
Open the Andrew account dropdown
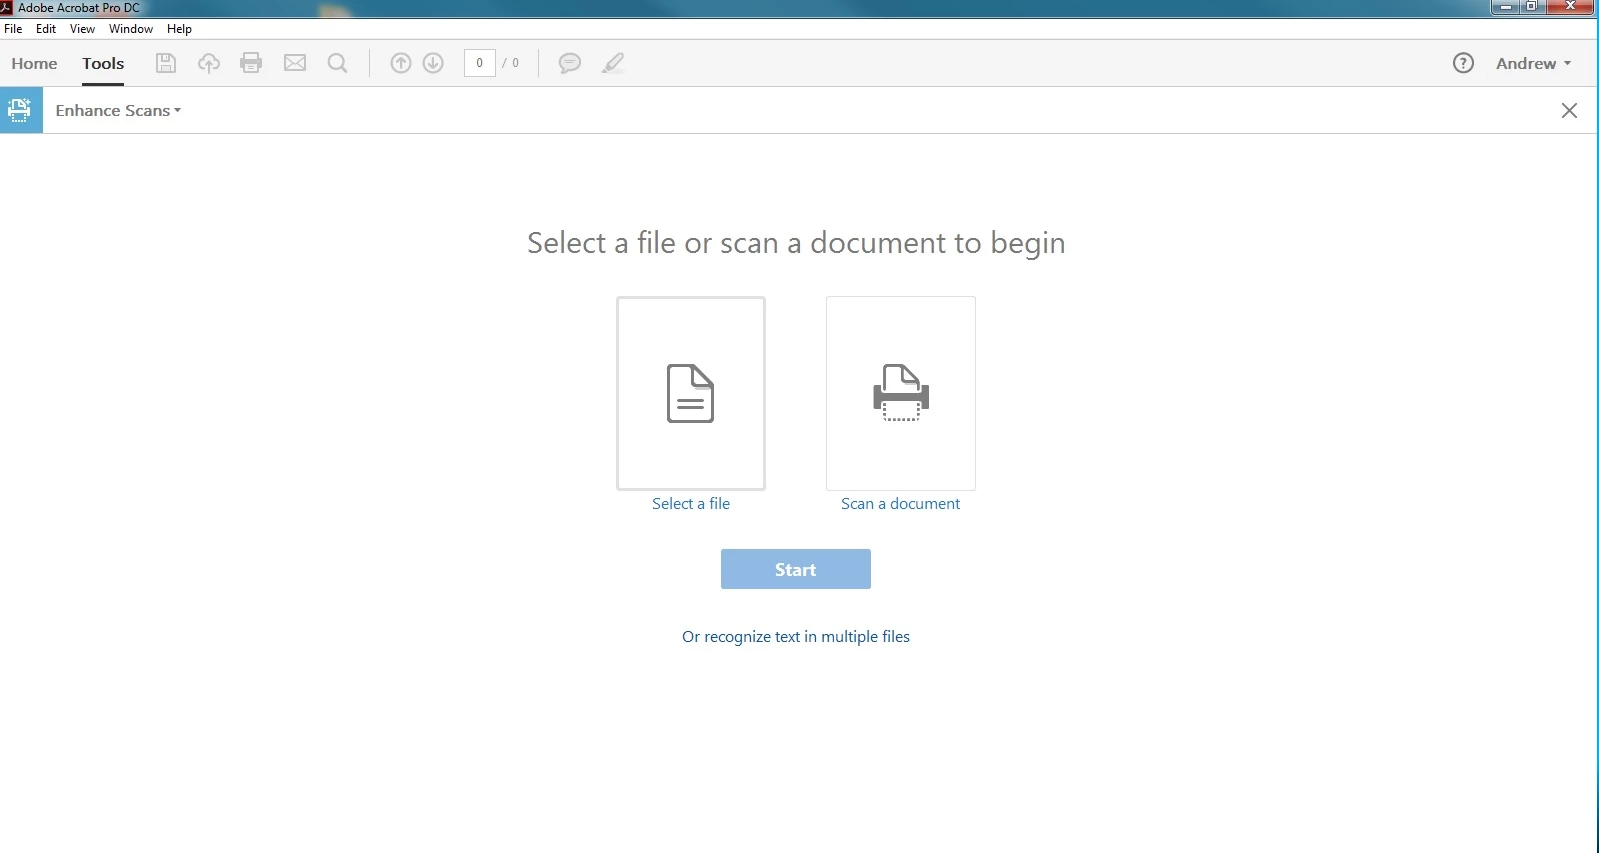(1533, 63)
